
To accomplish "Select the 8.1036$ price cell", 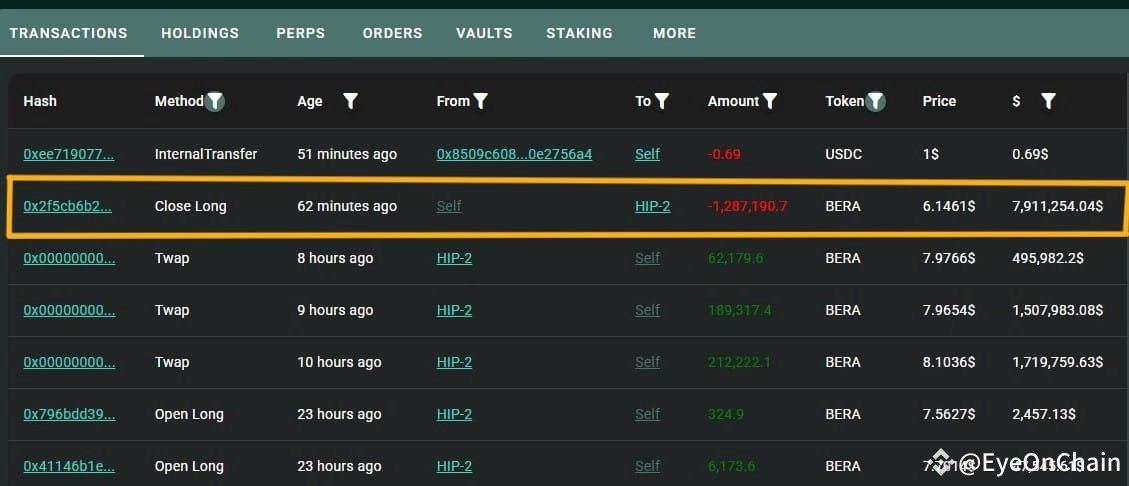I will point(949,362).
